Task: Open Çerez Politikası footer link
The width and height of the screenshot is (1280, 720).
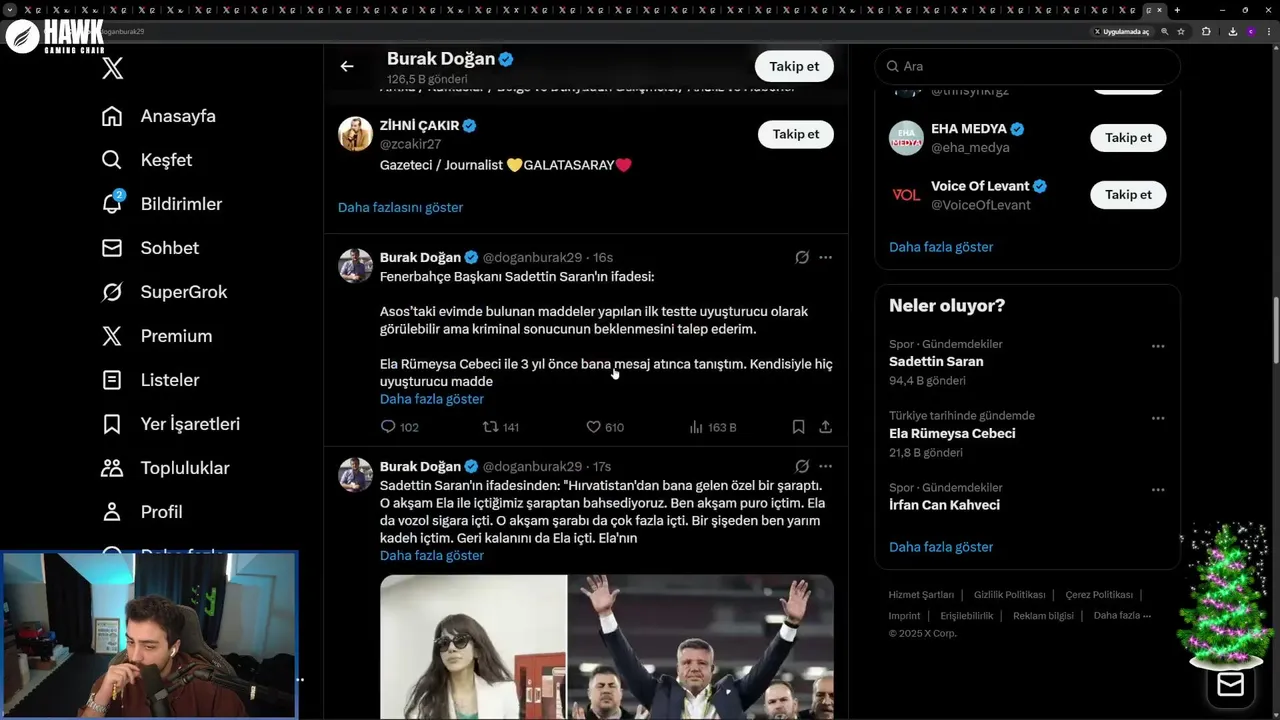Action: point(1099,595)
